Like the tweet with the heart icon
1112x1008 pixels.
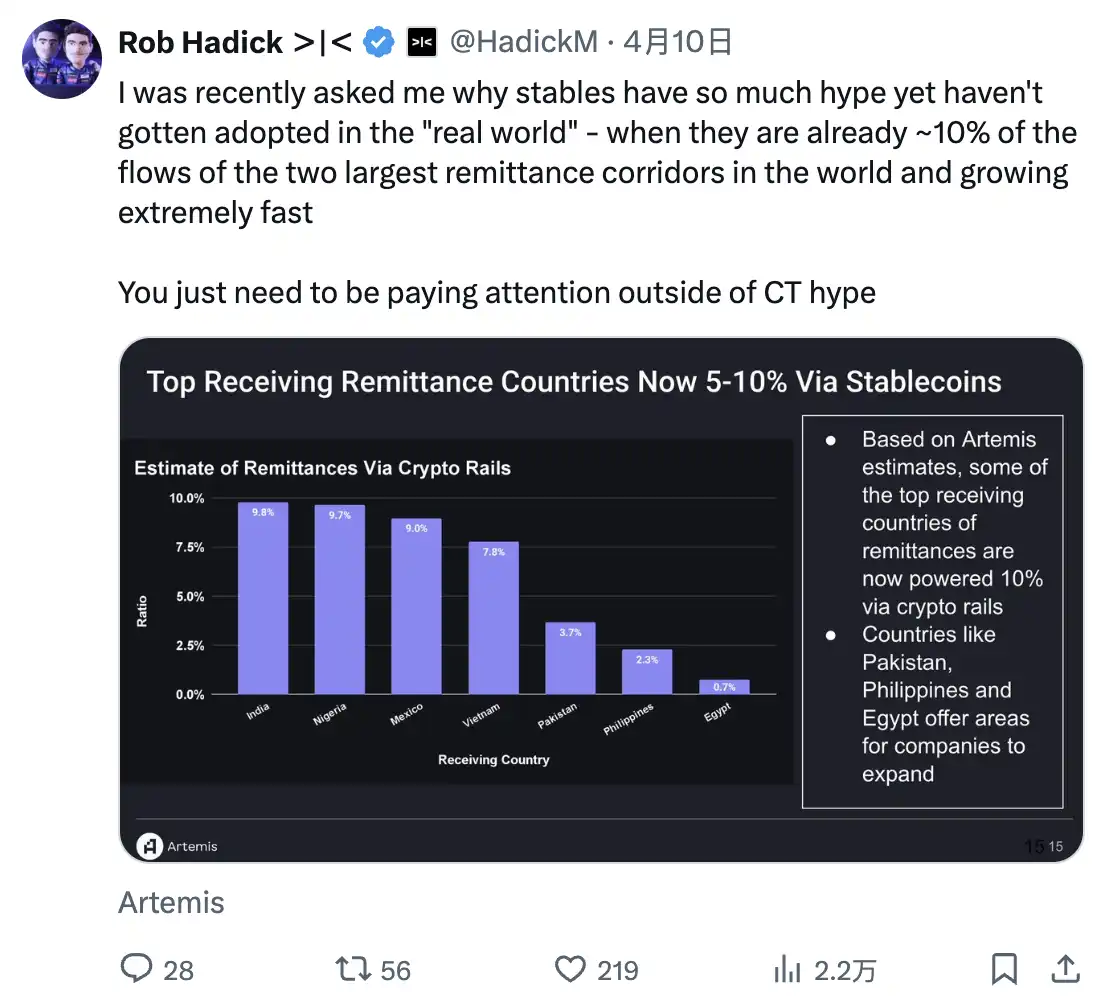point(570,969)
